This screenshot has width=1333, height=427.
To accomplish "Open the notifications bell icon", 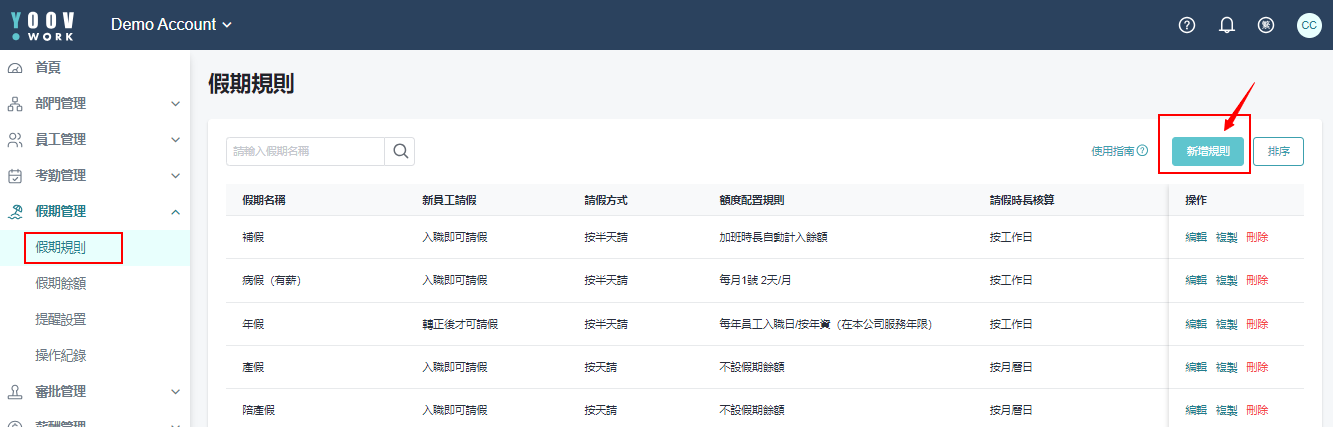I will click(1227, 25).
